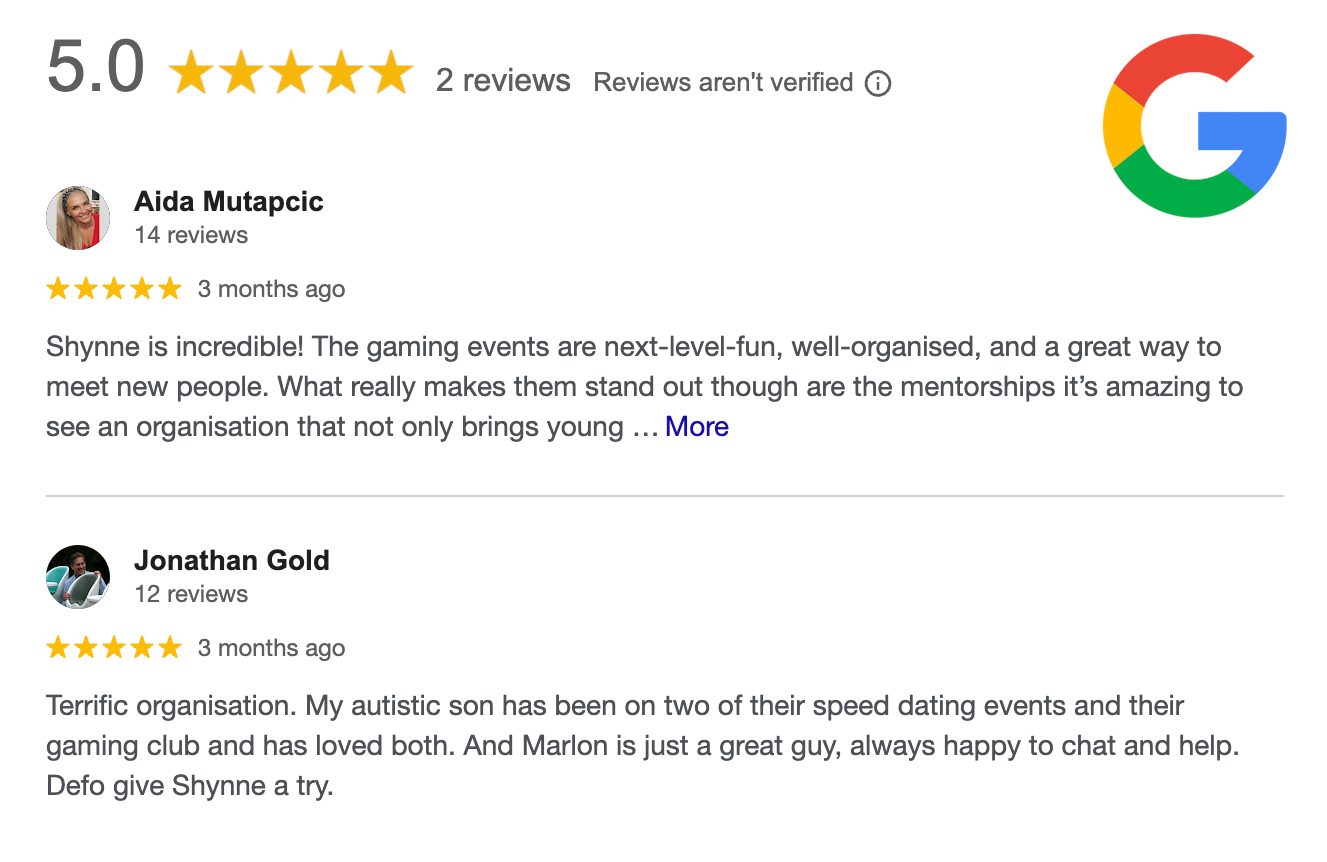1327x862 pixels.
Task: Click the large 5.0 rating score
Action: pos(96,69)
